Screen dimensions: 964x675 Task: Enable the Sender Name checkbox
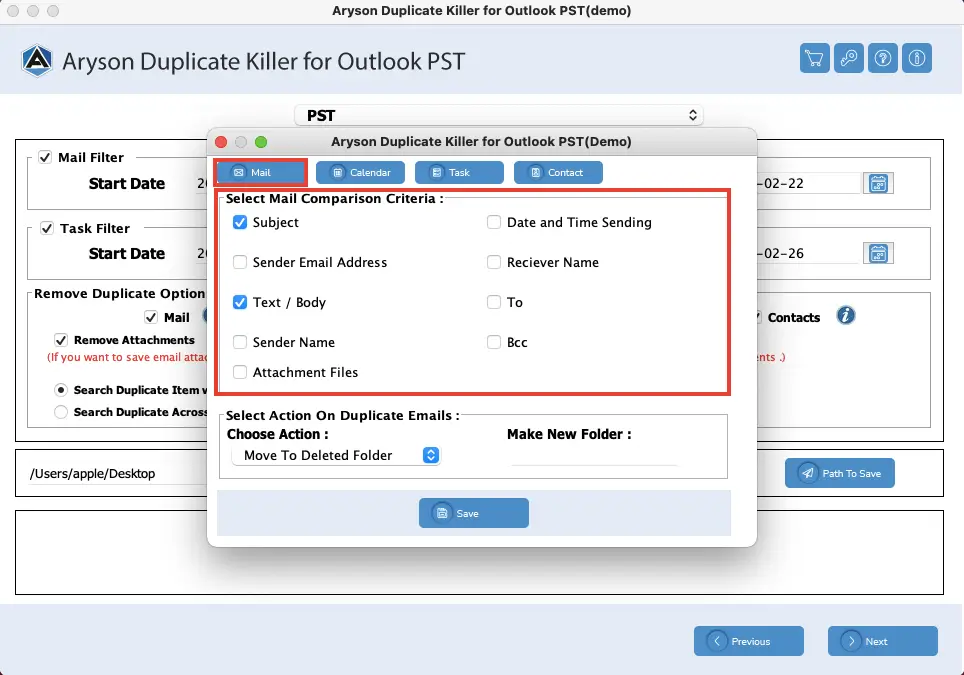[x=240, y=342]
